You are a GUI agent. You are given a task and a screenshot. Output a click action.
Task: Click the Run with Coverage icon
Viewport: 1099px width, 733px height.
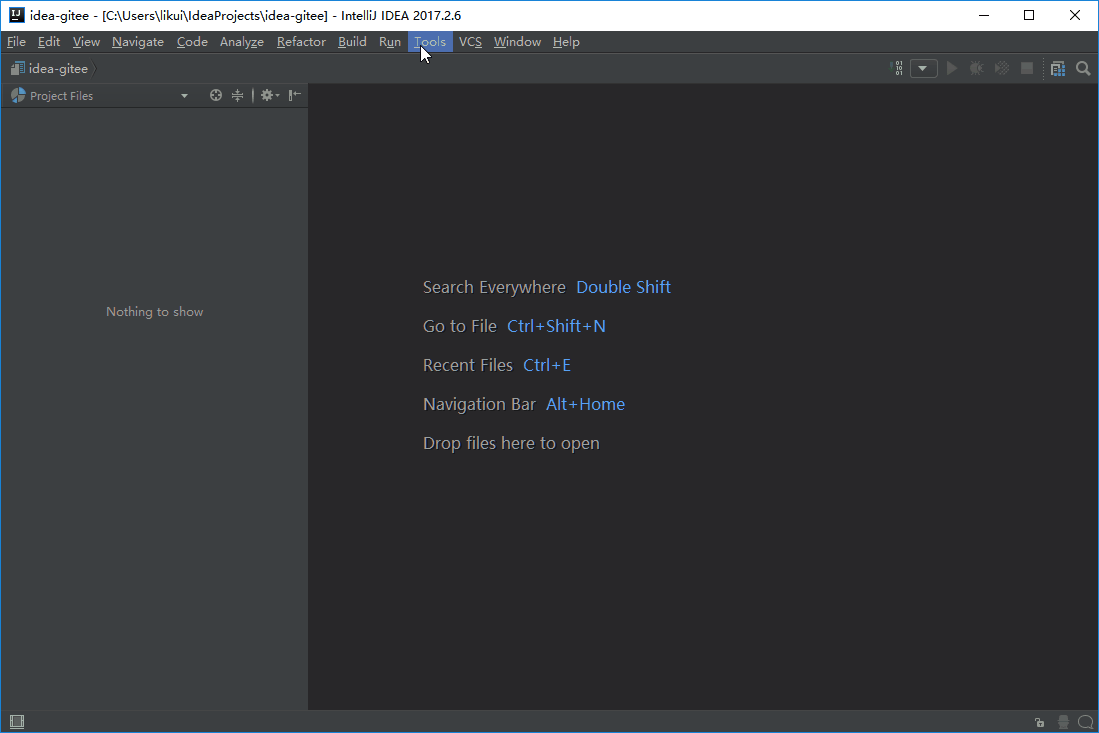point(1001,68)
